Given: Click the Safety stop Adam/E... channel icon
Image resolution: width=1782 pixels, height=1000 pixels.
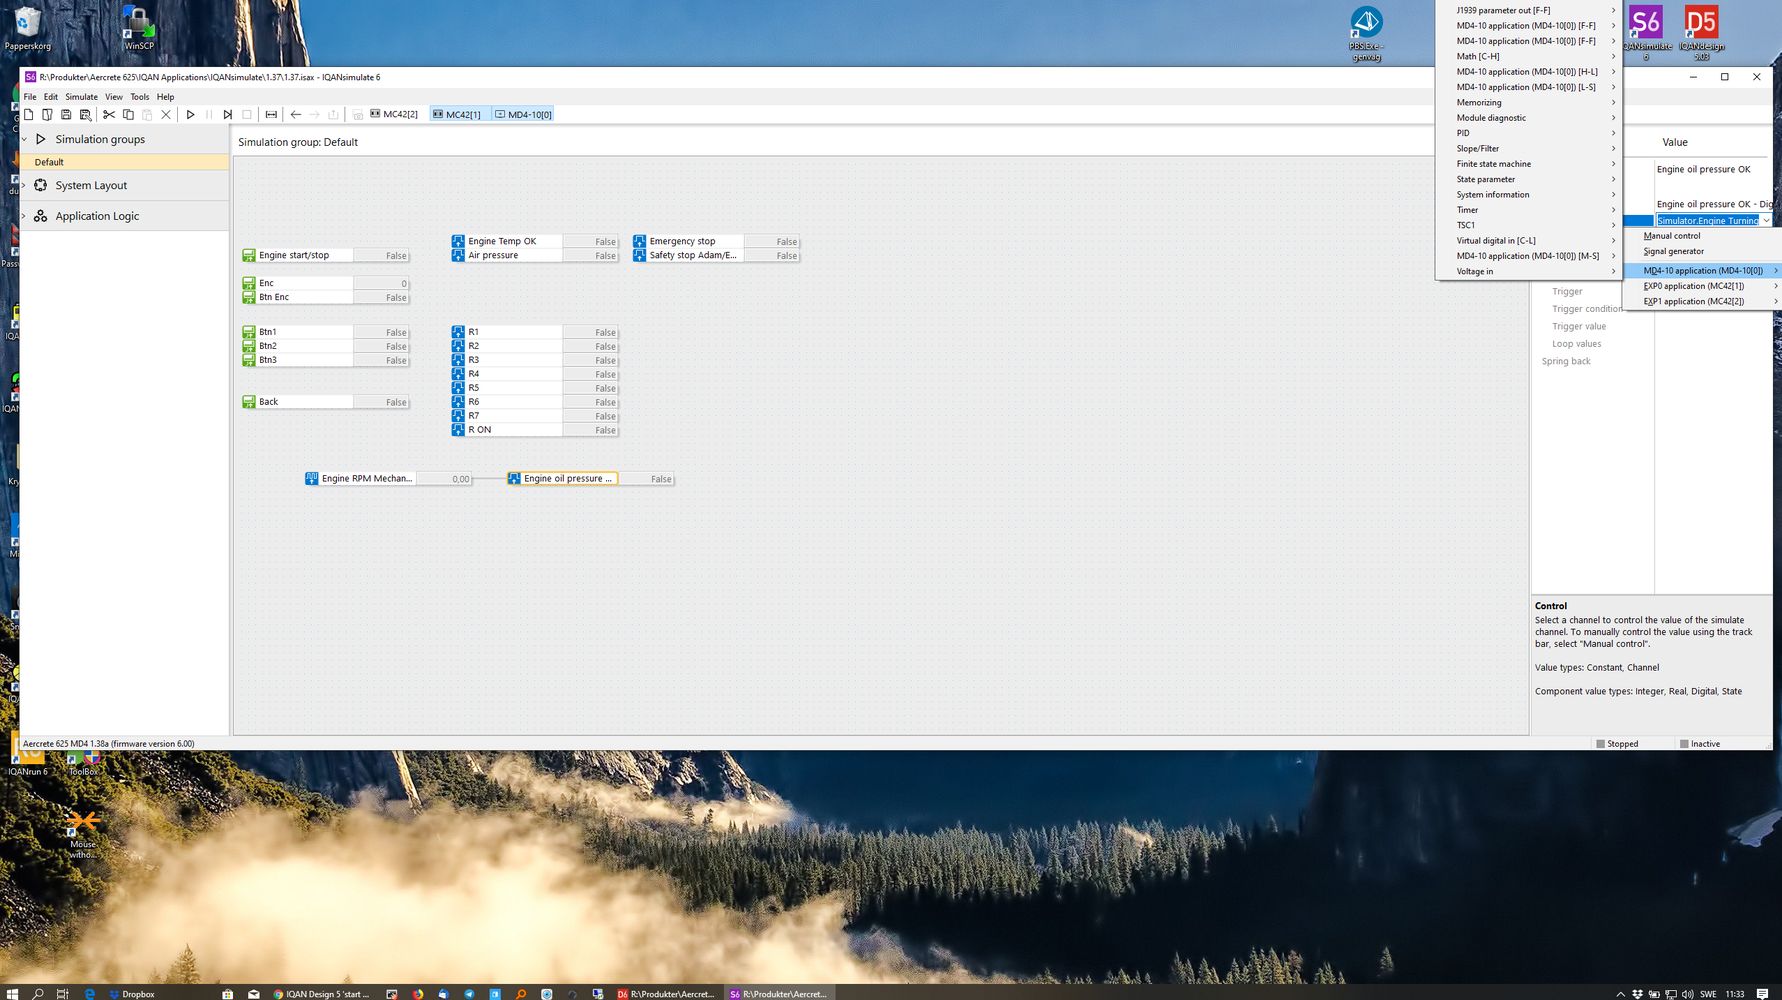Looking at the screenshot, I should pyautogui.click(x=639, y=255).
